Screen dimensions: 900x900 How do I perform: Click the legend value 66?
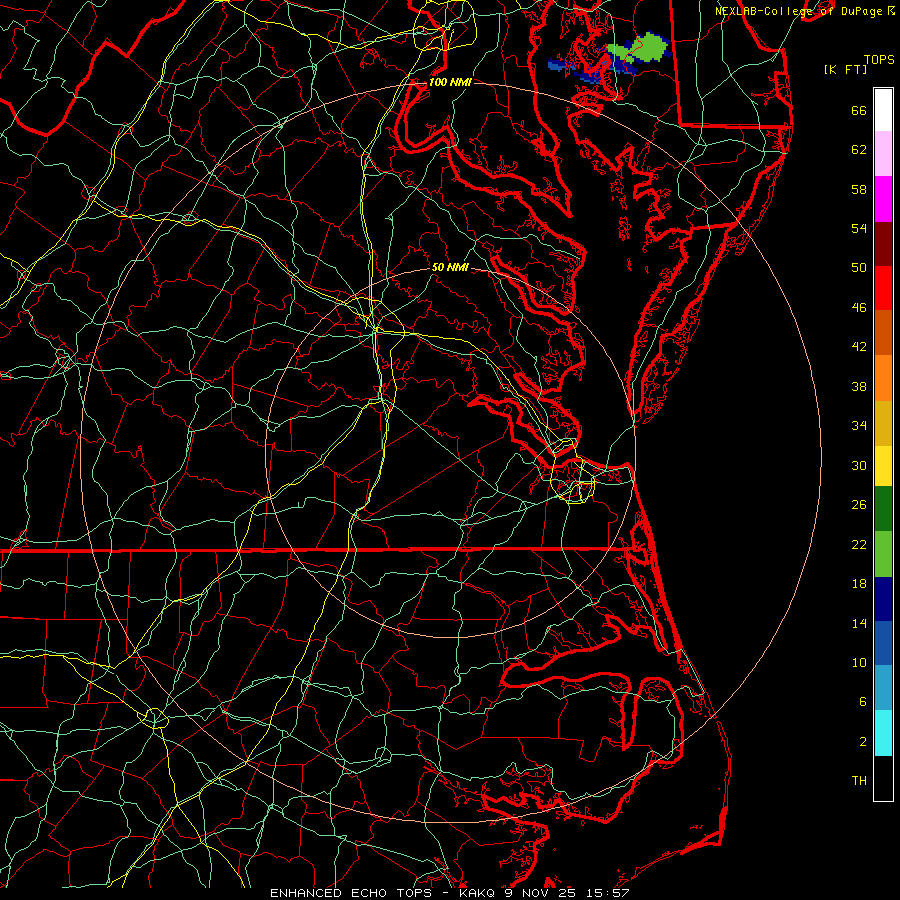coord(859,111)
